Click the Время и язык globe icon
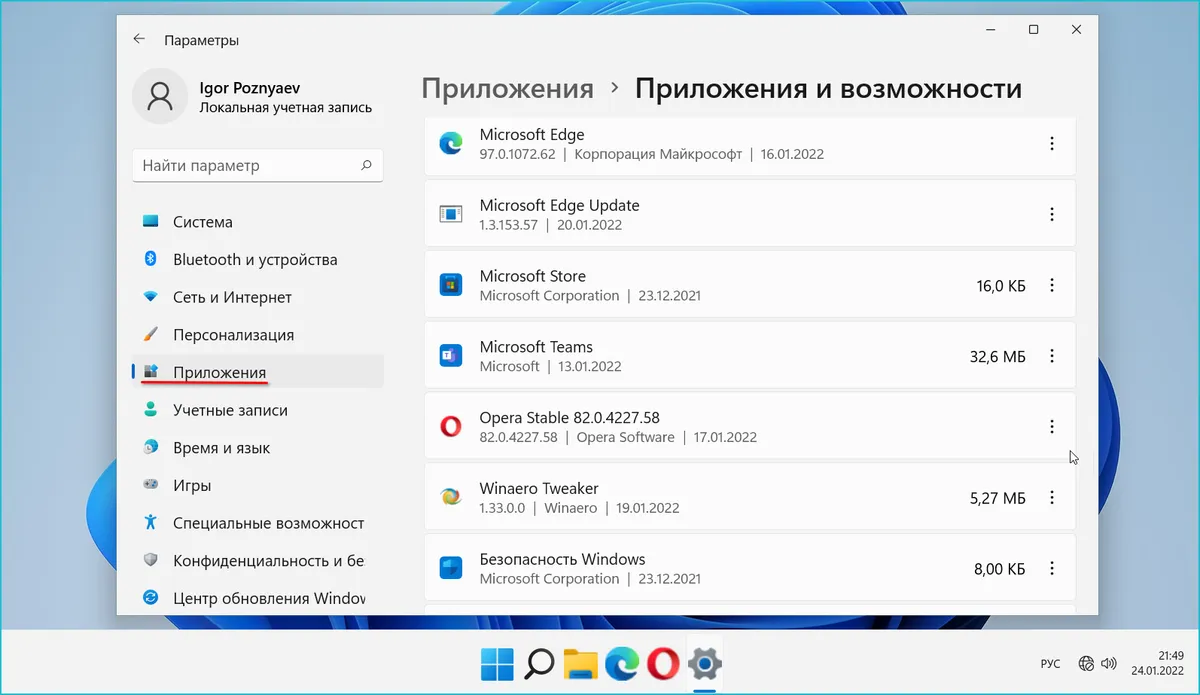Screen dimensions: 1200x695 151,448
